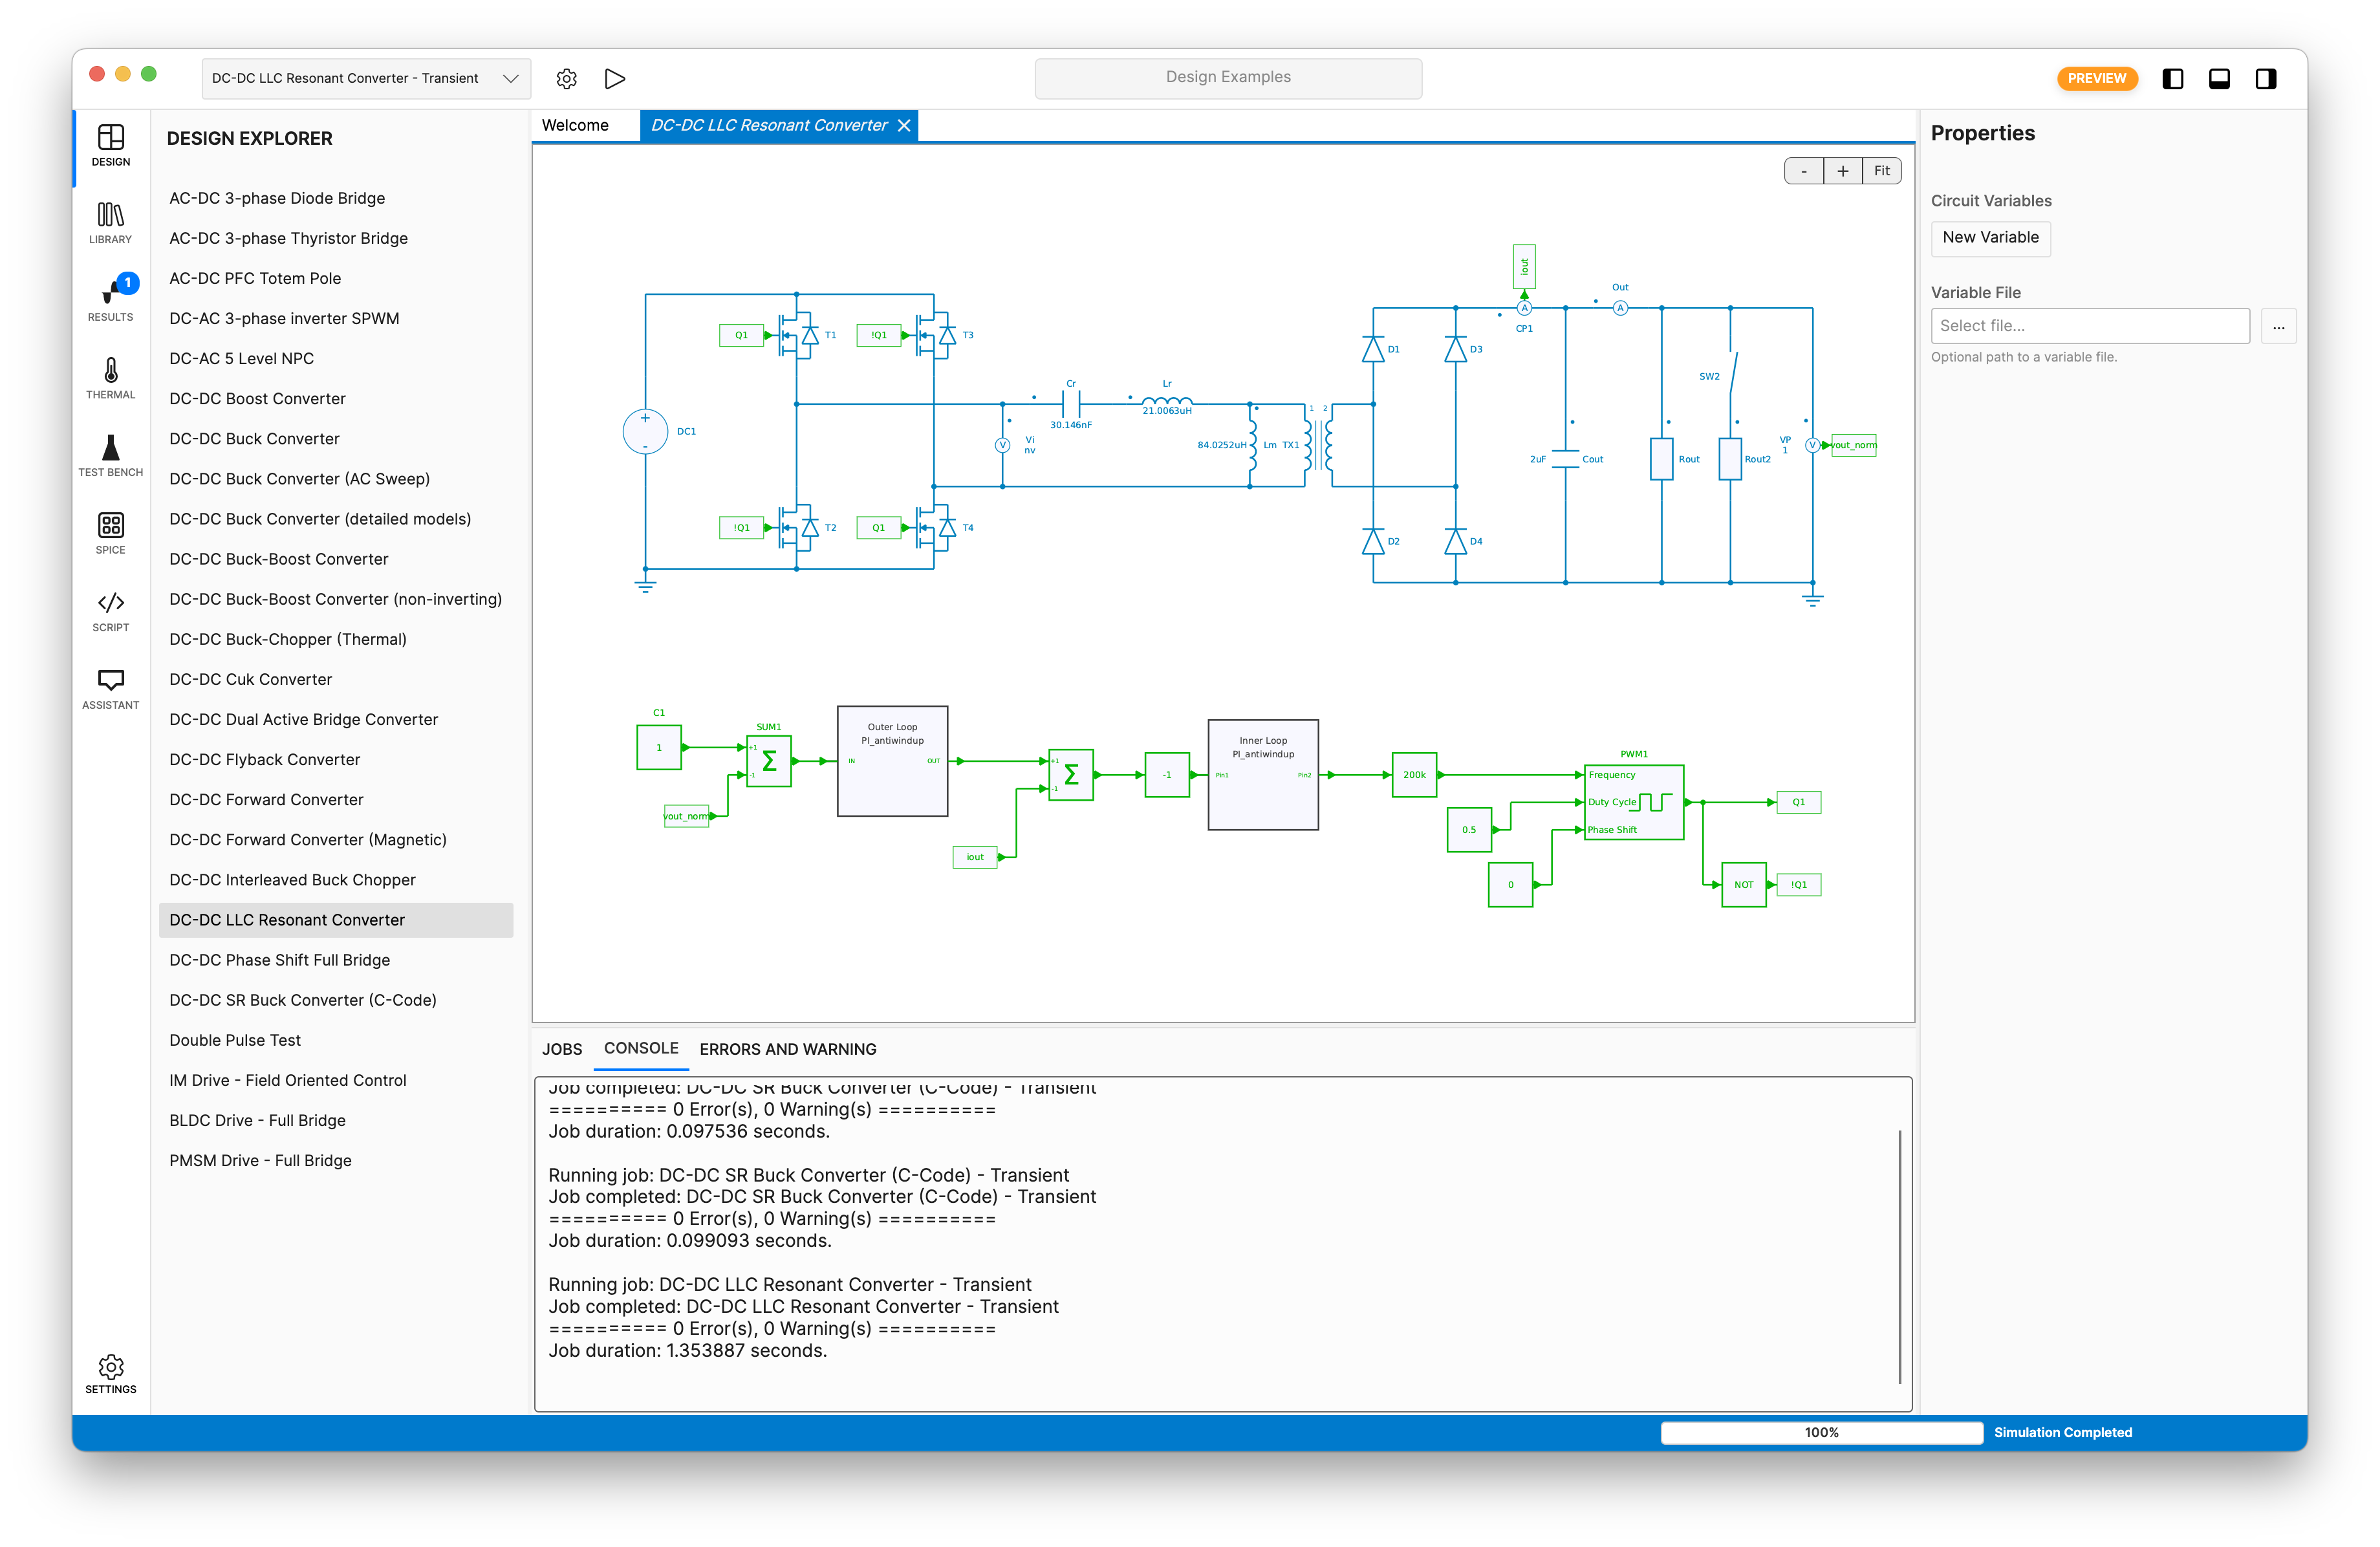Select the DC-DC Flyback Converter example

point(264,759)
